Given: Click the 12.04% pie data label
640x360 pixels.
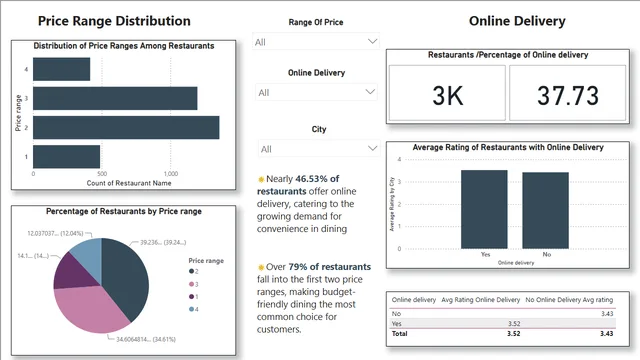Looking at the screenshot, I should [55, 233].
